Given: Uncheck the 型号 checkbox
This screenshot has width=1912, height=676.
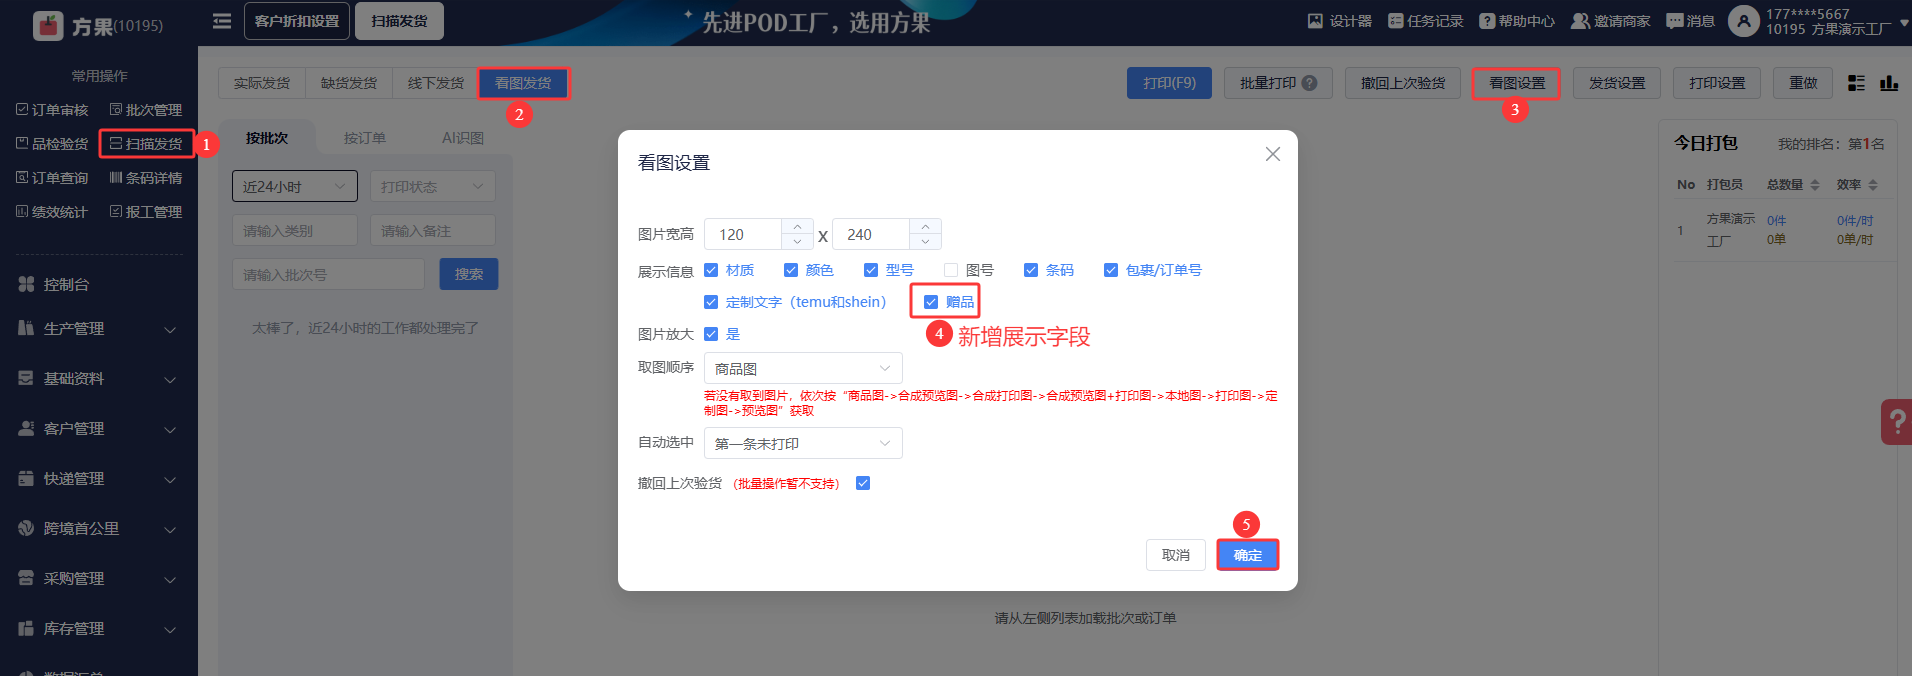Looking at the screenshot, I should tap(871, 270).
